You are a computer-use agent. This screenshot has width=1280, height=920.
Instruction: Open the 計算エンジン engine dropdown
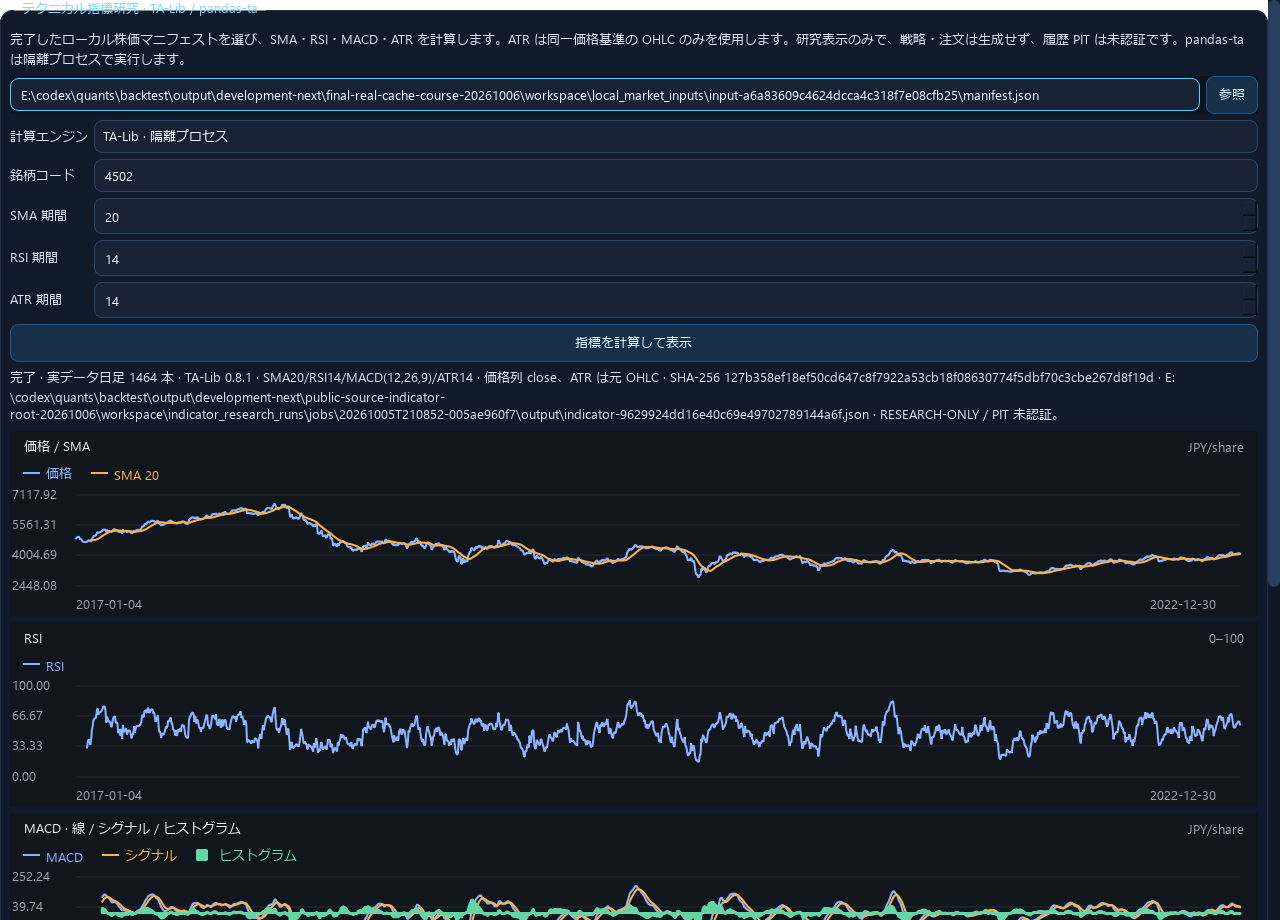point(675,137)
